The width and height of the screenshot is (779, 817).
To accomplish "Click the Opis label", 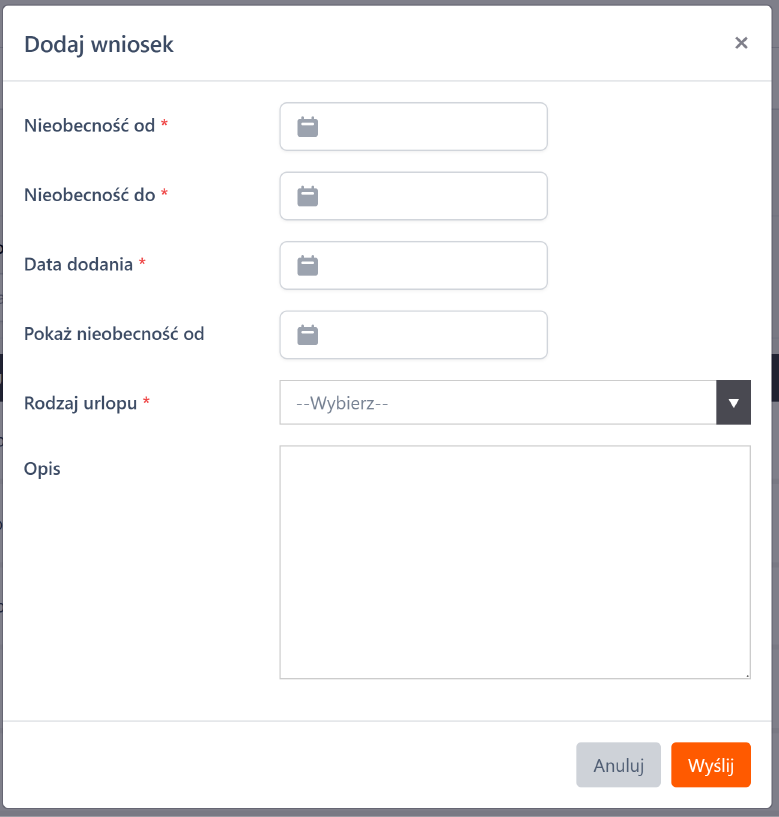I will [x=42, y=468].
